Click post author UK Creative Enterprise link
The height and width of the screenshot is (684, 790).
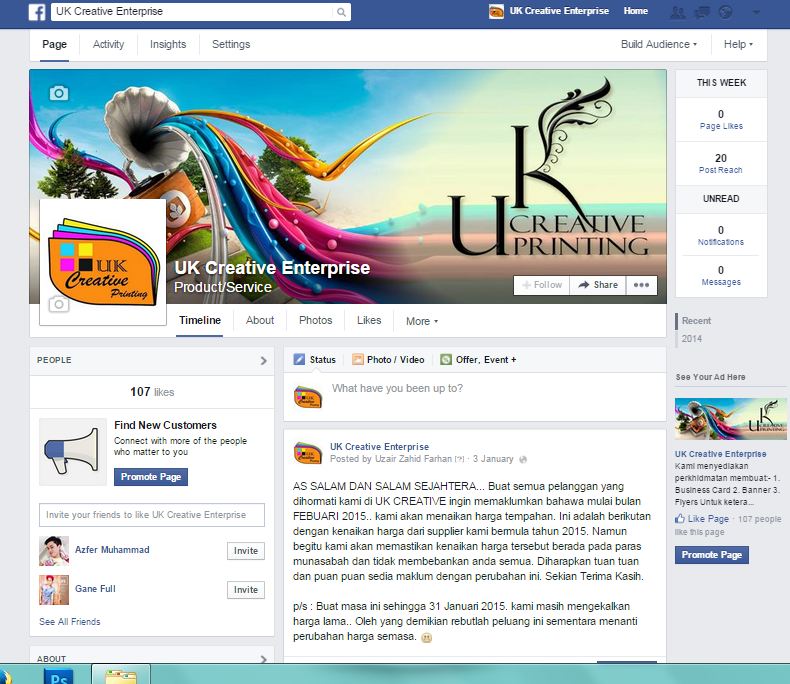tap(379, 446)
